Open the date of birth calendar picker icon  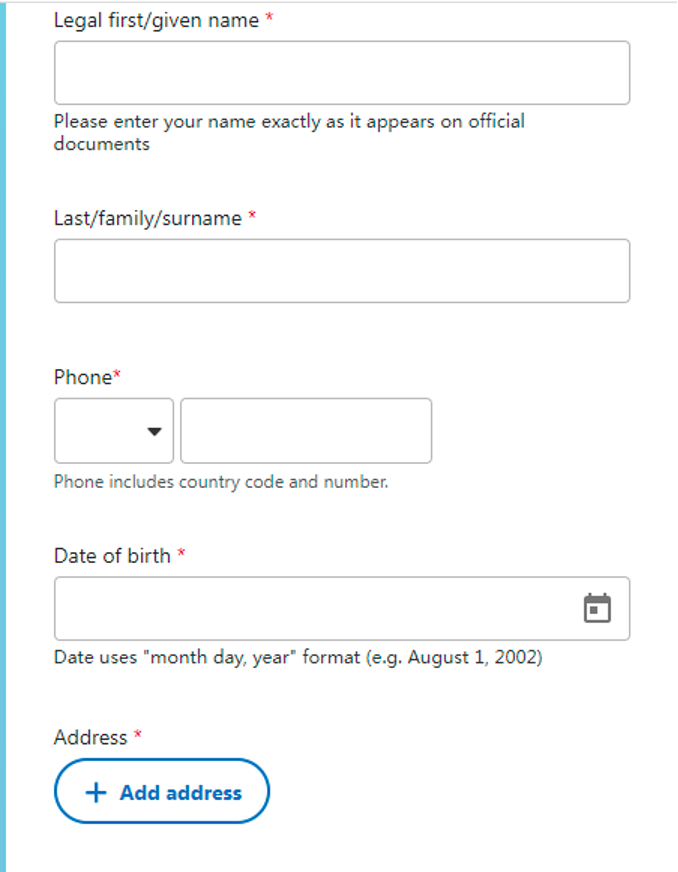point(597,608)
